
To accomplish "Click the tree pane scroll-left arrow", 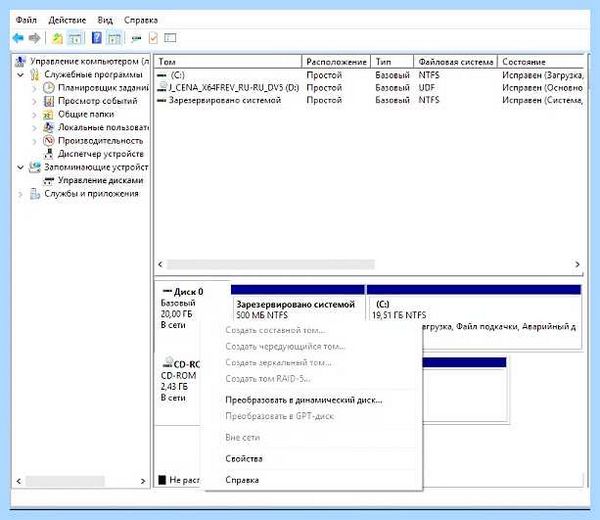I will point(19,481).
